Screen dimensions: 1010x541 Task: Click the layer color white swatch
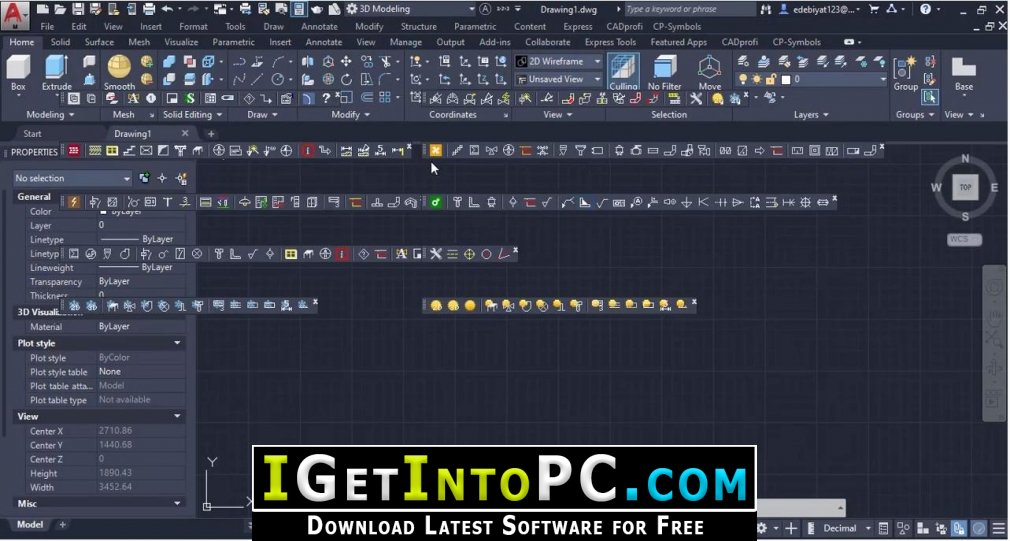(x=785, y=80)
